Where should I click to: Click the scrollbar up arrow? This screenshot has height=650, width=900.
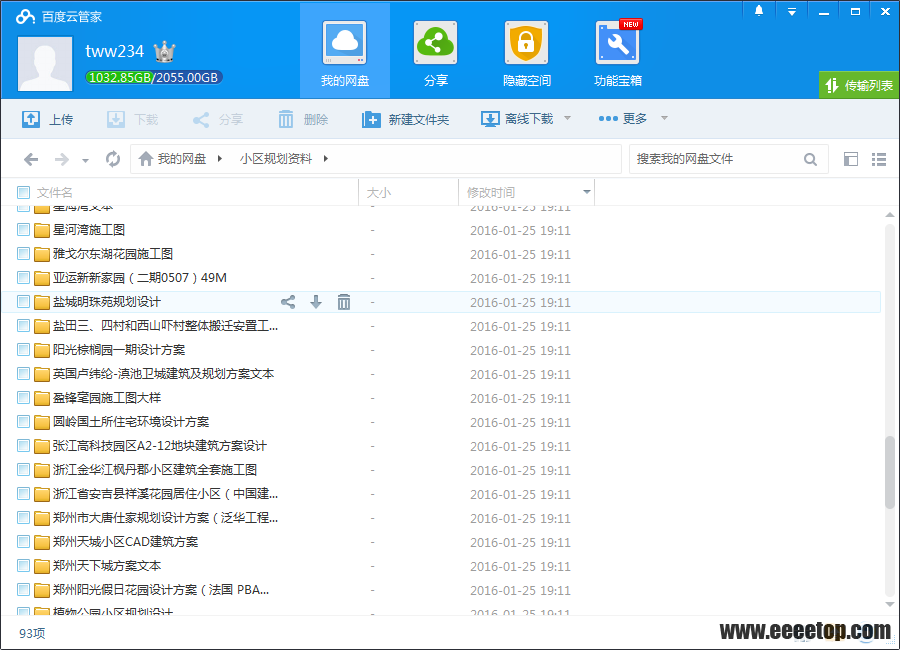(x=890, y=215)
